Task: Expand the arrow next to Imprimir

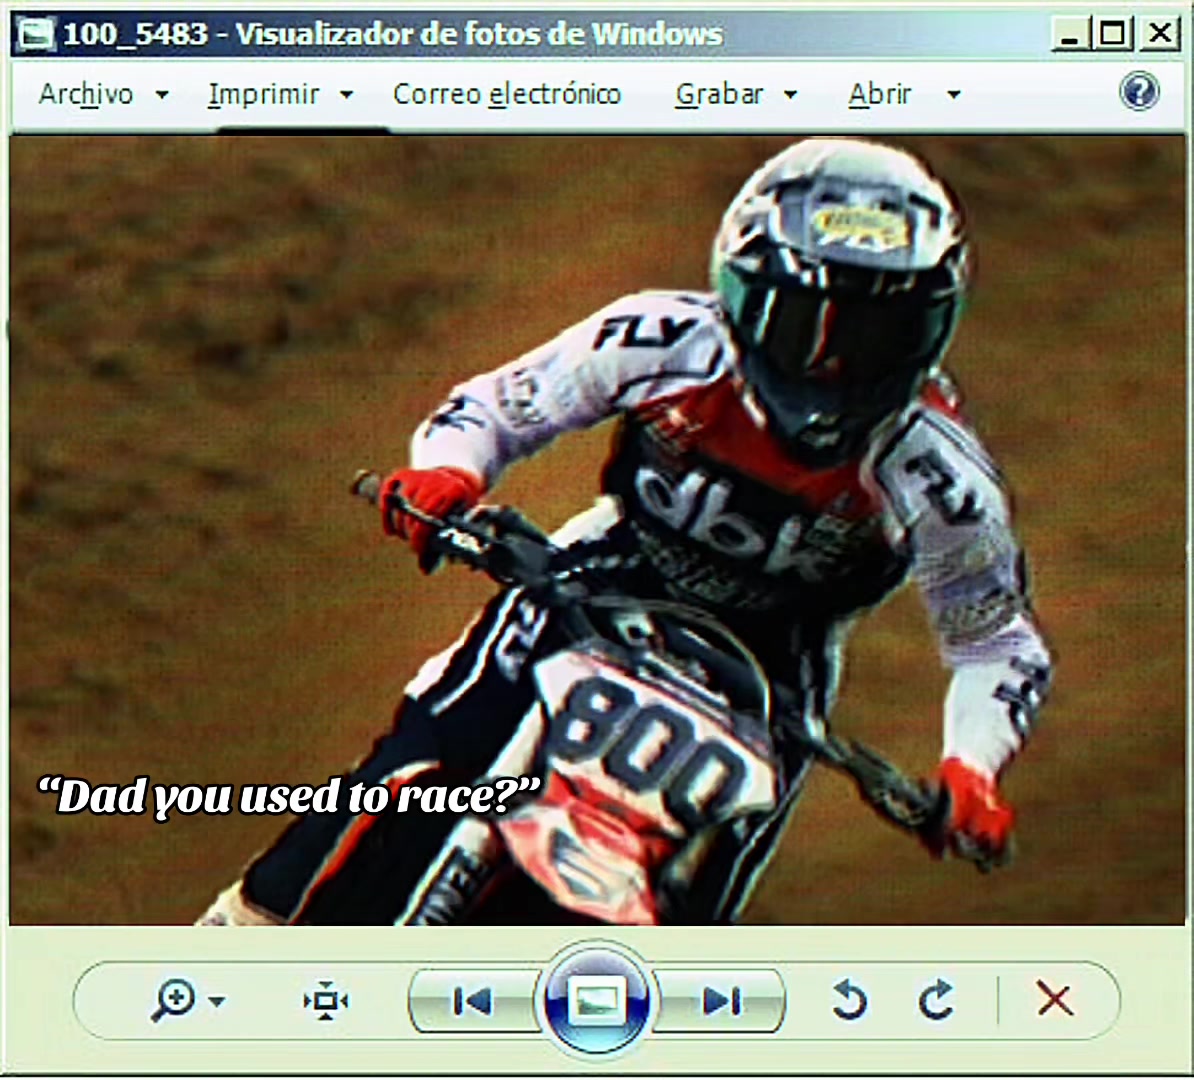Action: 346,95
